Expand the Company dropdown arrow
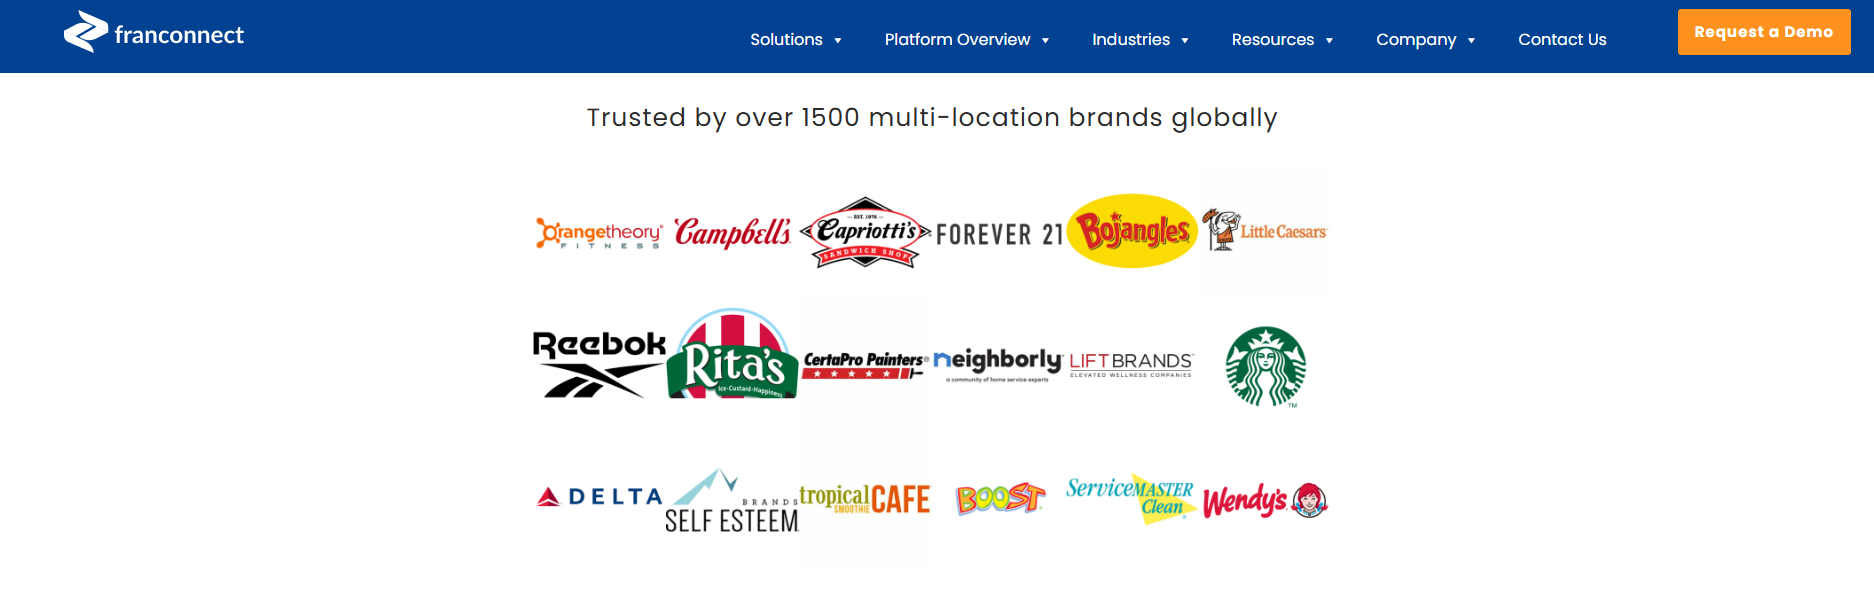 tap(1471, 40)
